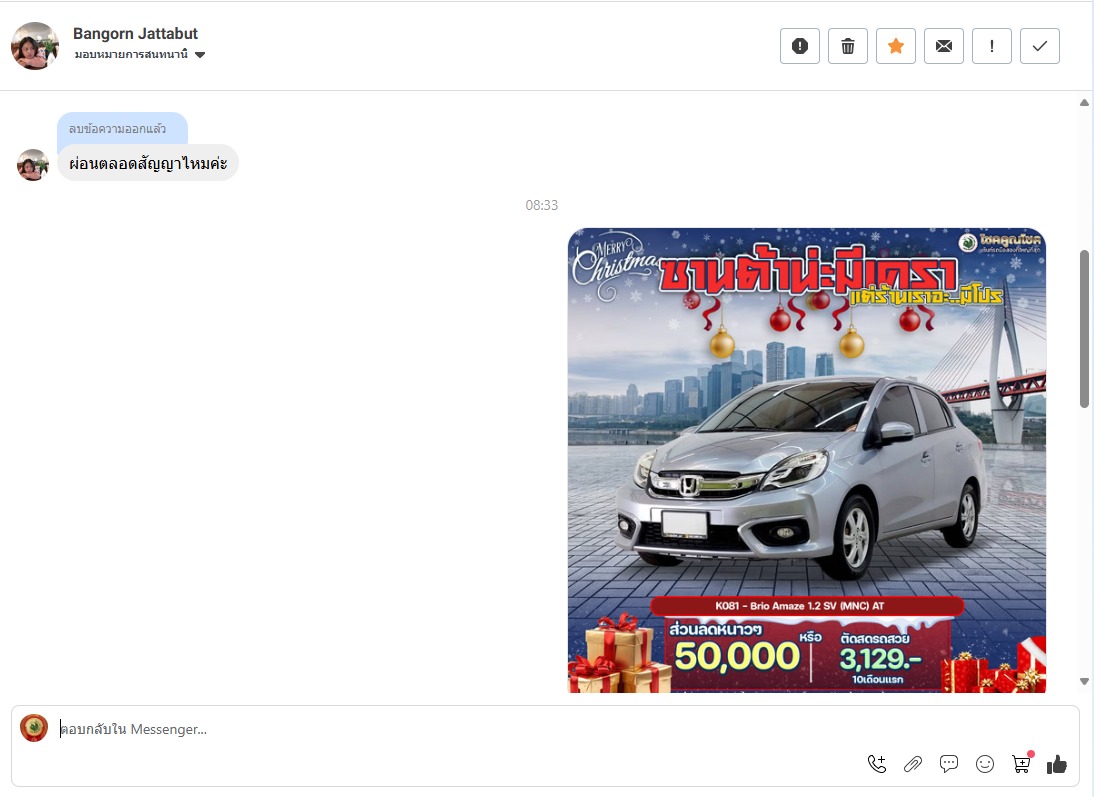Start a call with phone plus icon

click(877, 764)
